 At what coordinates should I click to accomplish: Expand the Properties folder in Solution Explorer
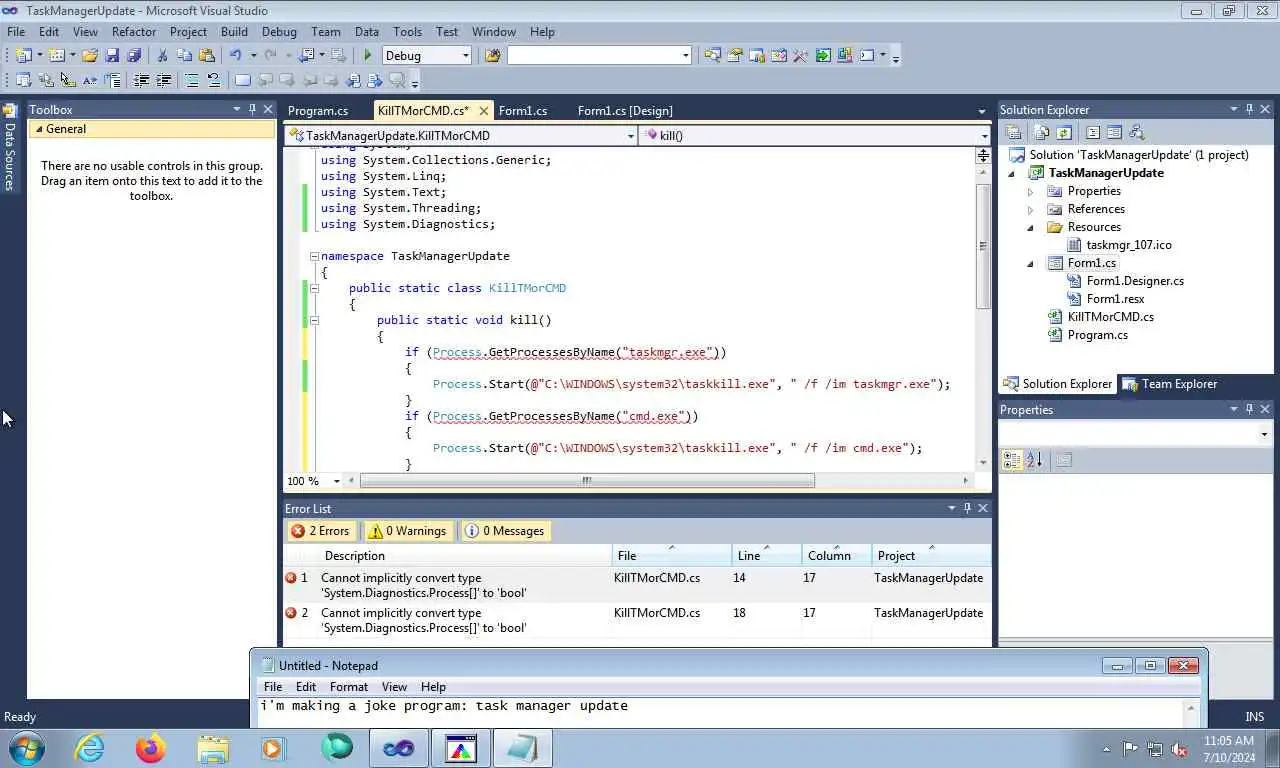1030,191
